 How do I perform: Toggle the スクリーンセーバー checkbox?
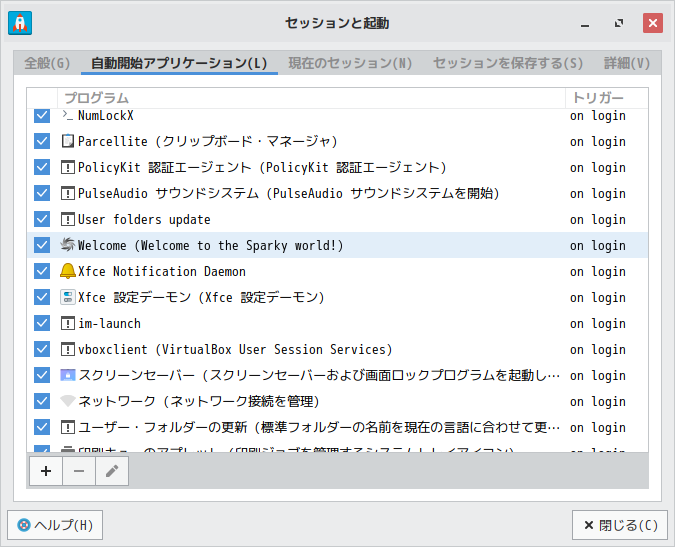coord(42,375)
